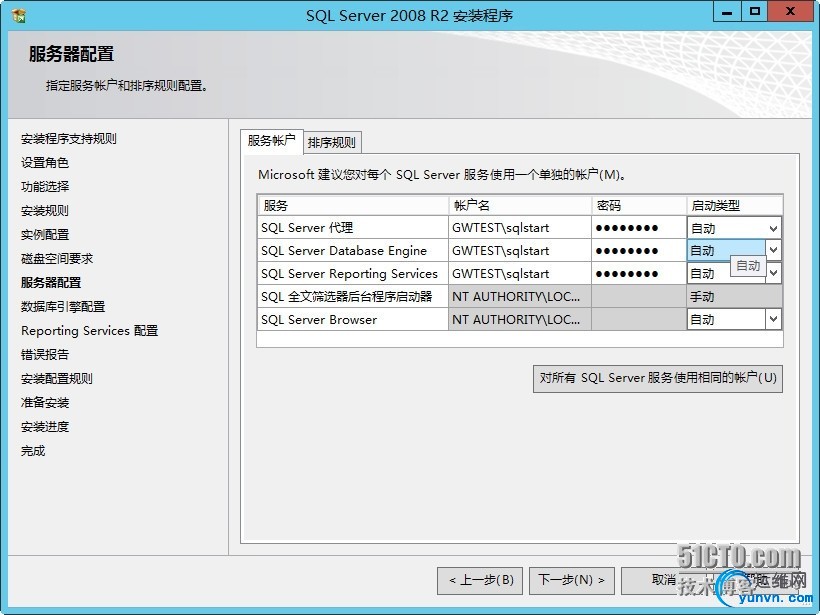Maximize the setup window
The image size is (820, 615).
755,12
